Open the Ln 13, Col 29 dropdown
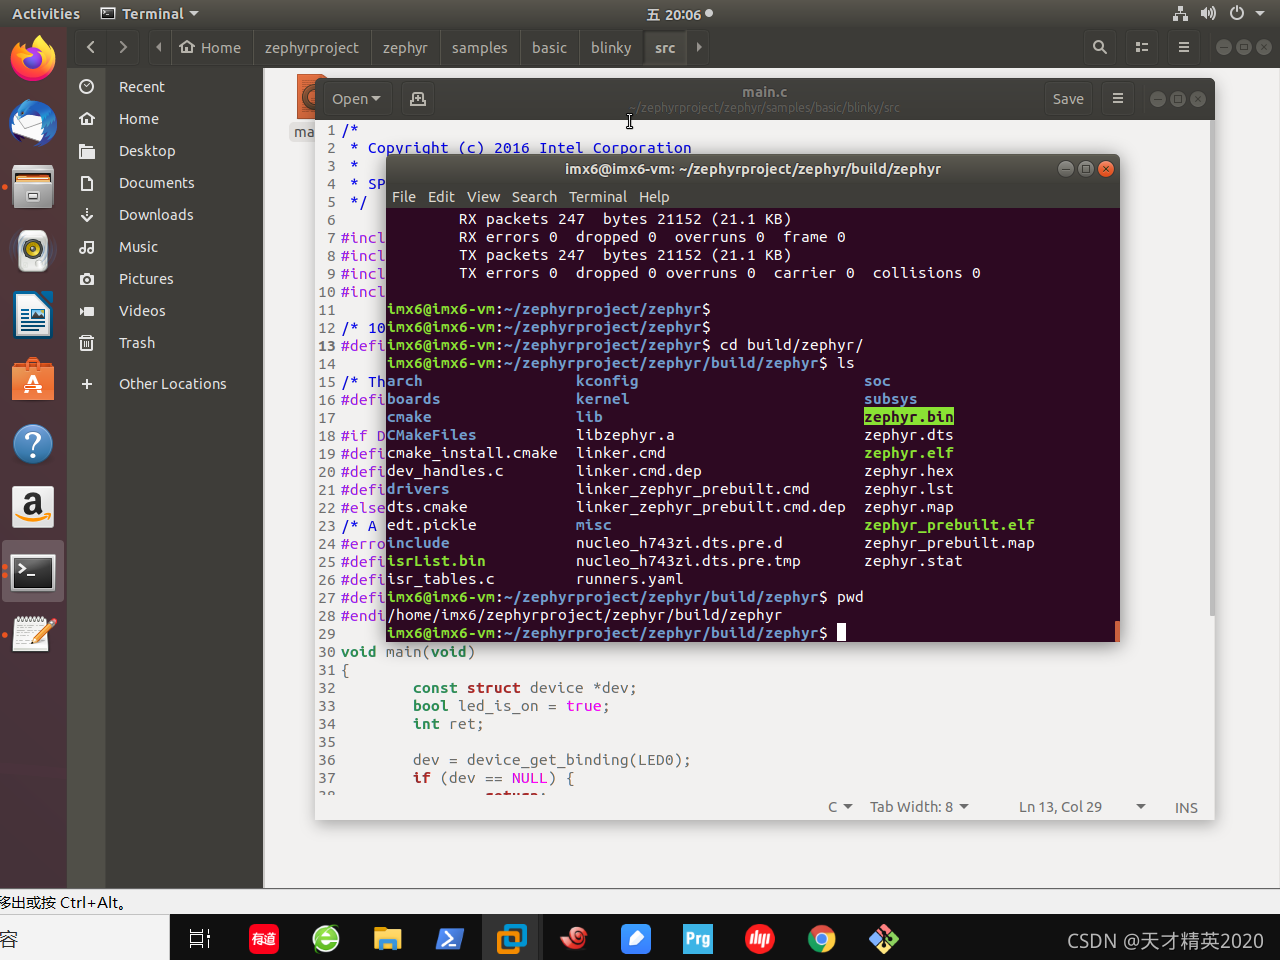The height and width of the screenshot is (960, 1280). pos(1082,807)
